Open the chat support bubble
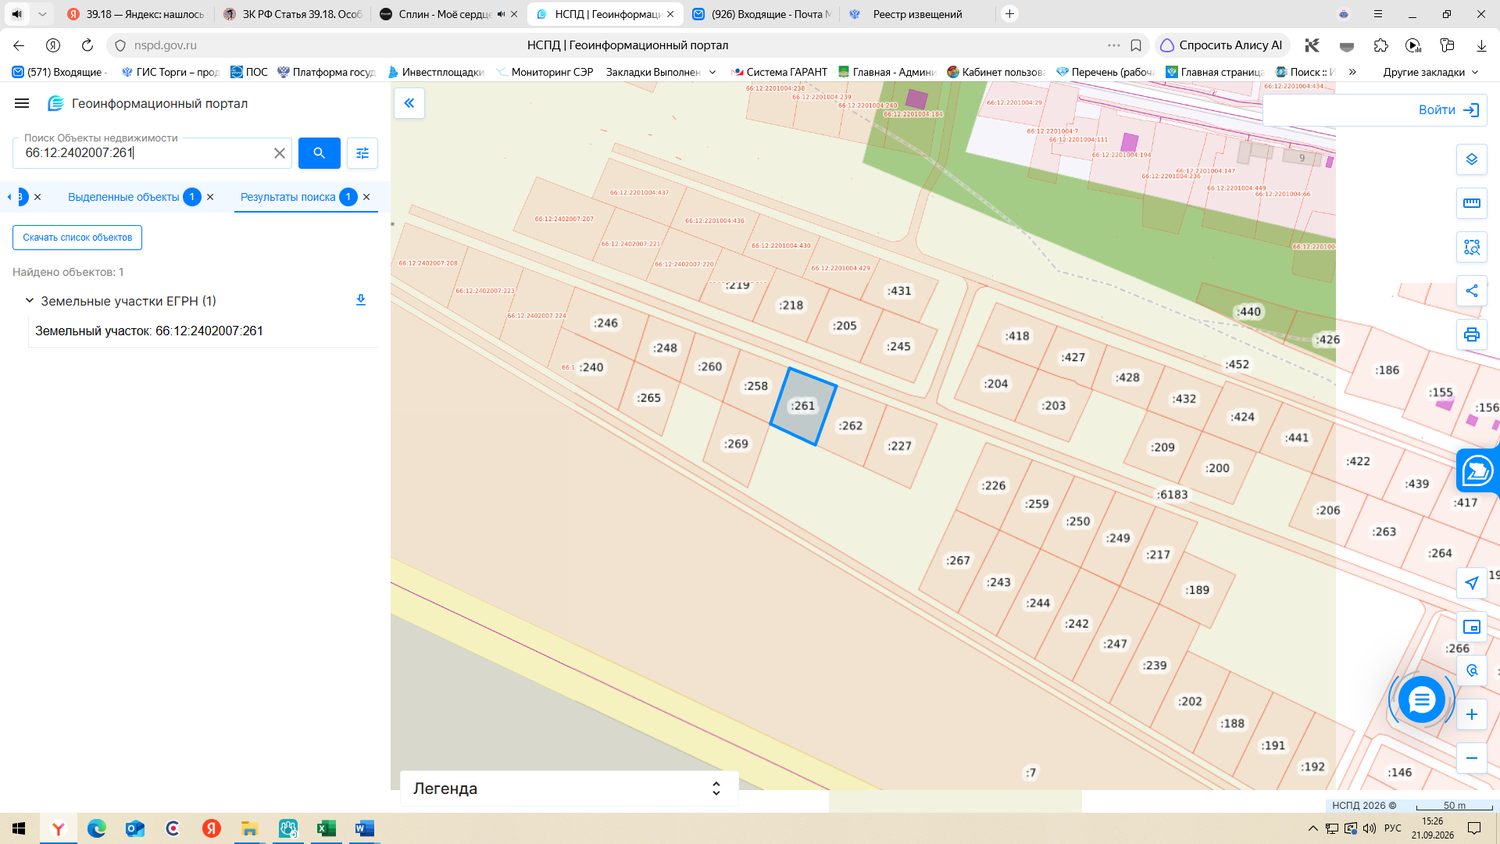1500x844 pixels. (1421, 700)
